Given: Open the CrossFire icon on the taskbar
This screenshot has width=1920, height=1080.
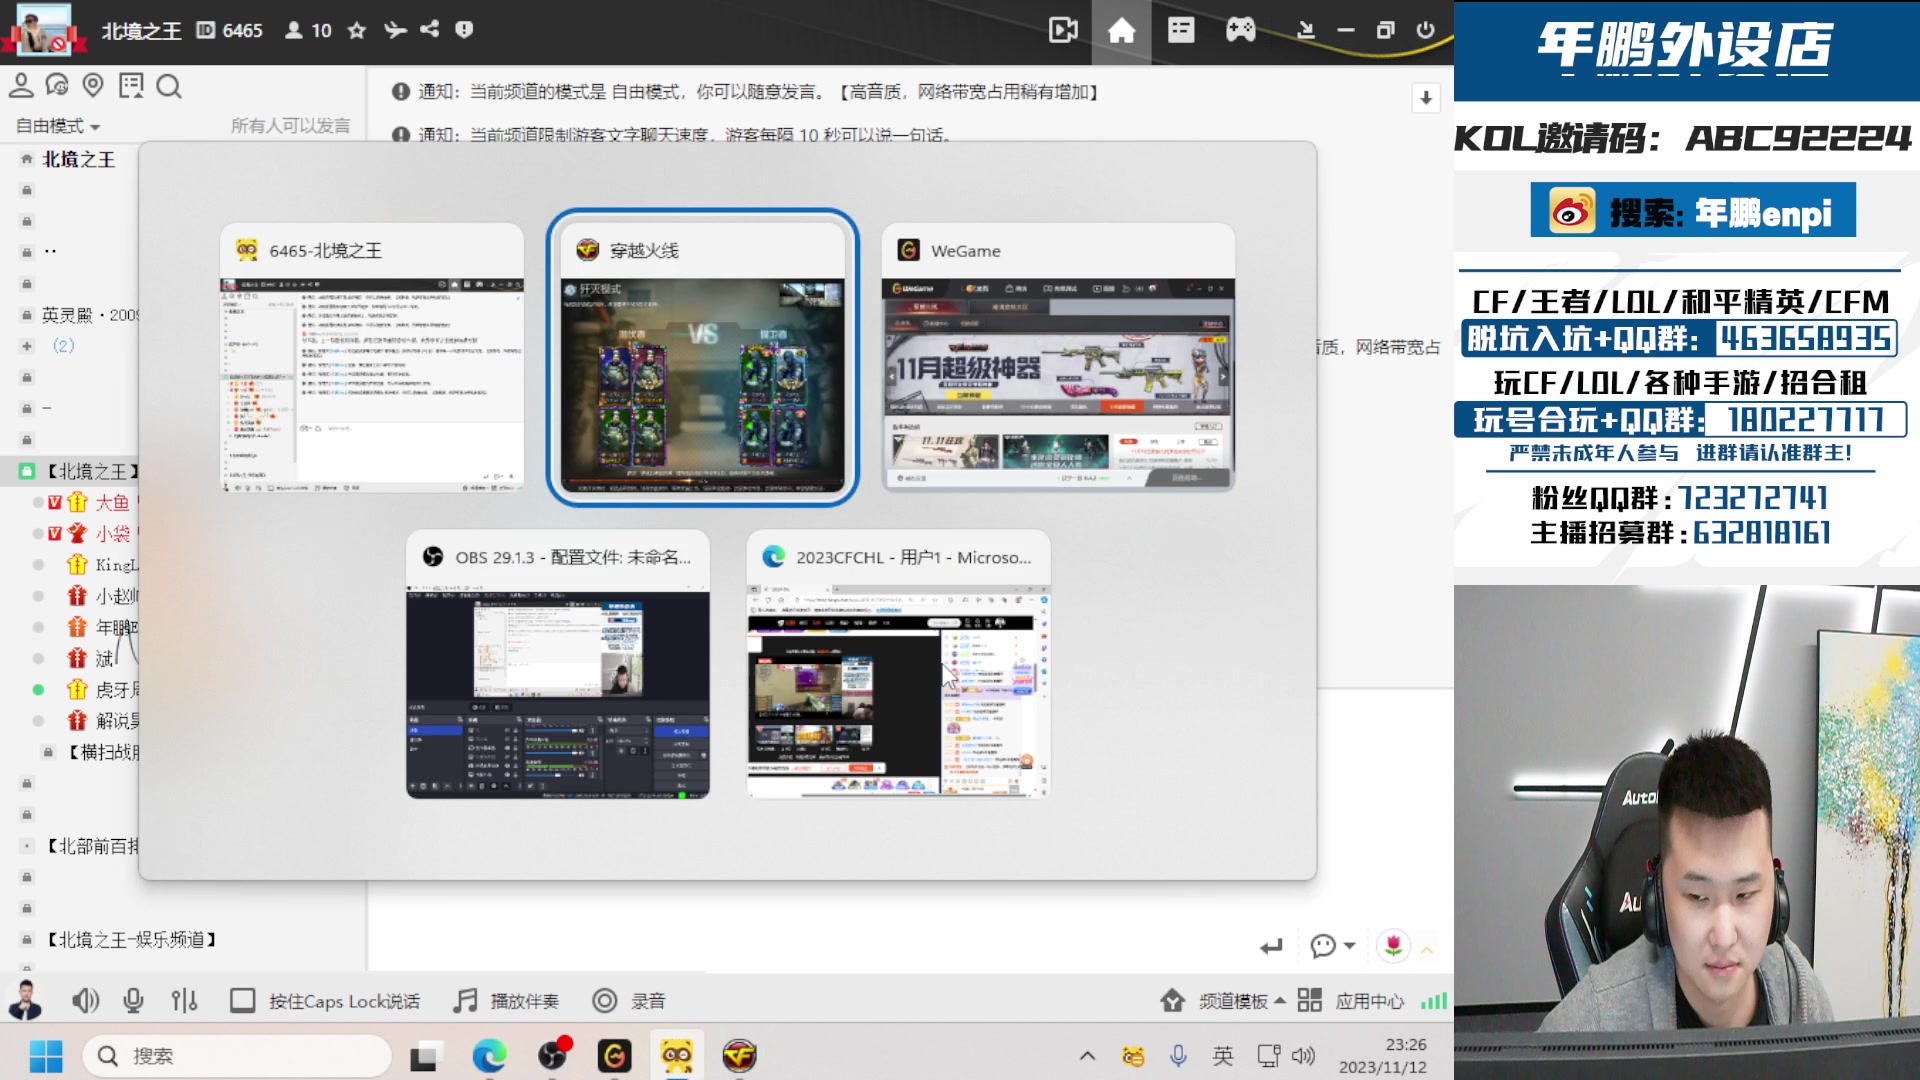Looking at the screenshot, I should click(x=739, y=1056).
